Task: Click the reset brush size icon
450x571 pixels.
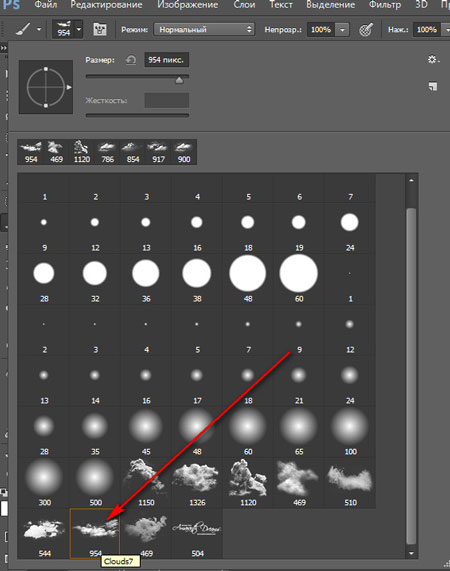Action: (x=131, y=60)
